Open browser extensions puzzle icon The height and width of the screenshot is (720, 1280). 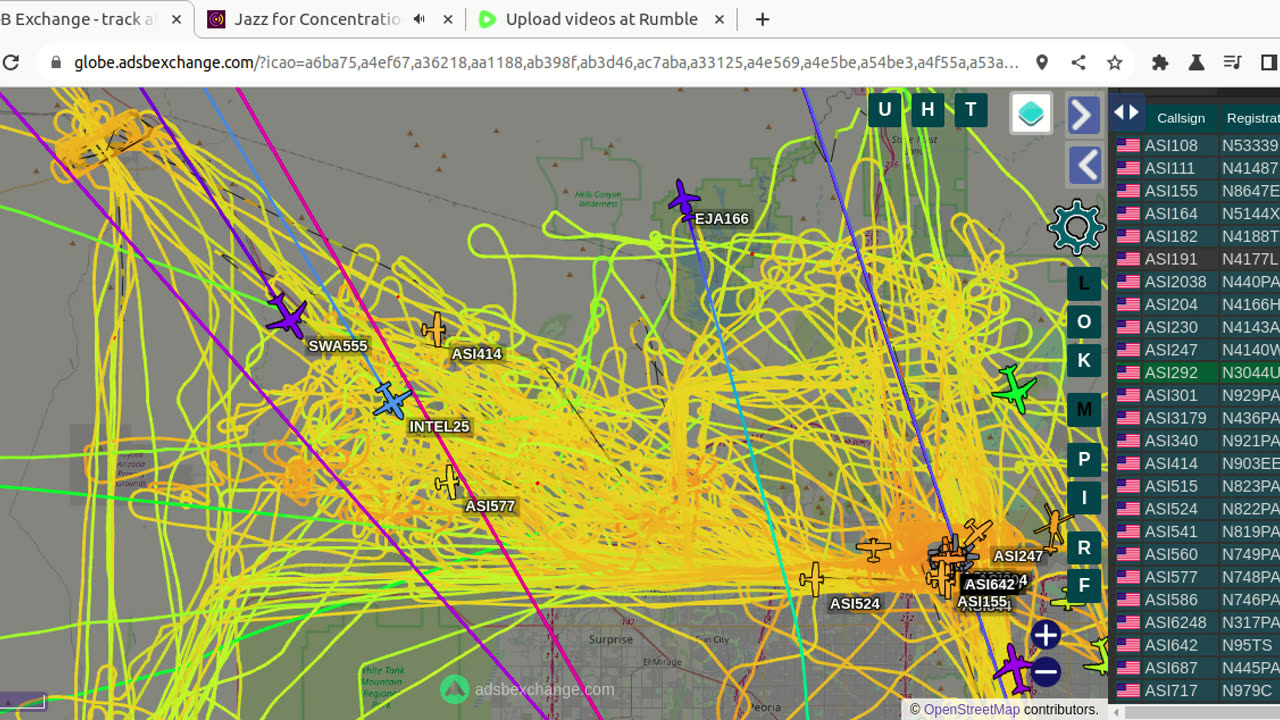pos(1160,62)
